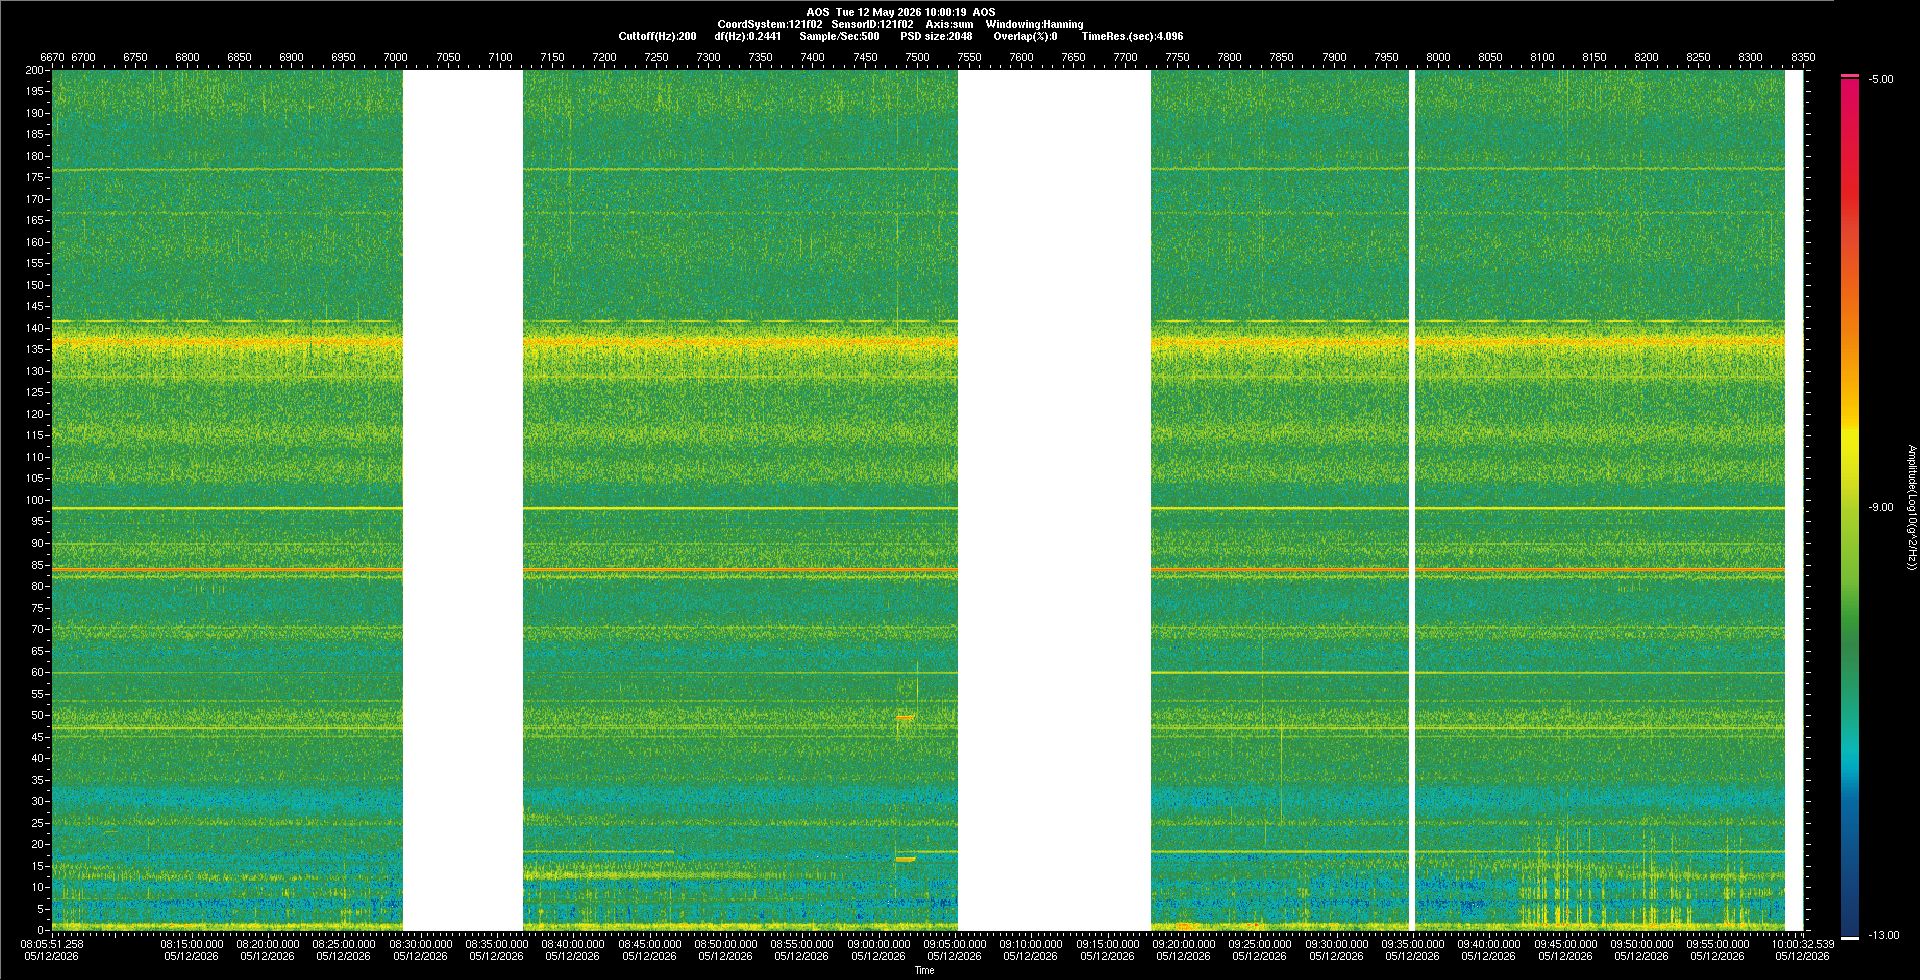Viewport: 1920px width, 980px height.
Task: Click the Windowing:Hanning header text
Action: pyautogui.click(x=1034, y=24)
